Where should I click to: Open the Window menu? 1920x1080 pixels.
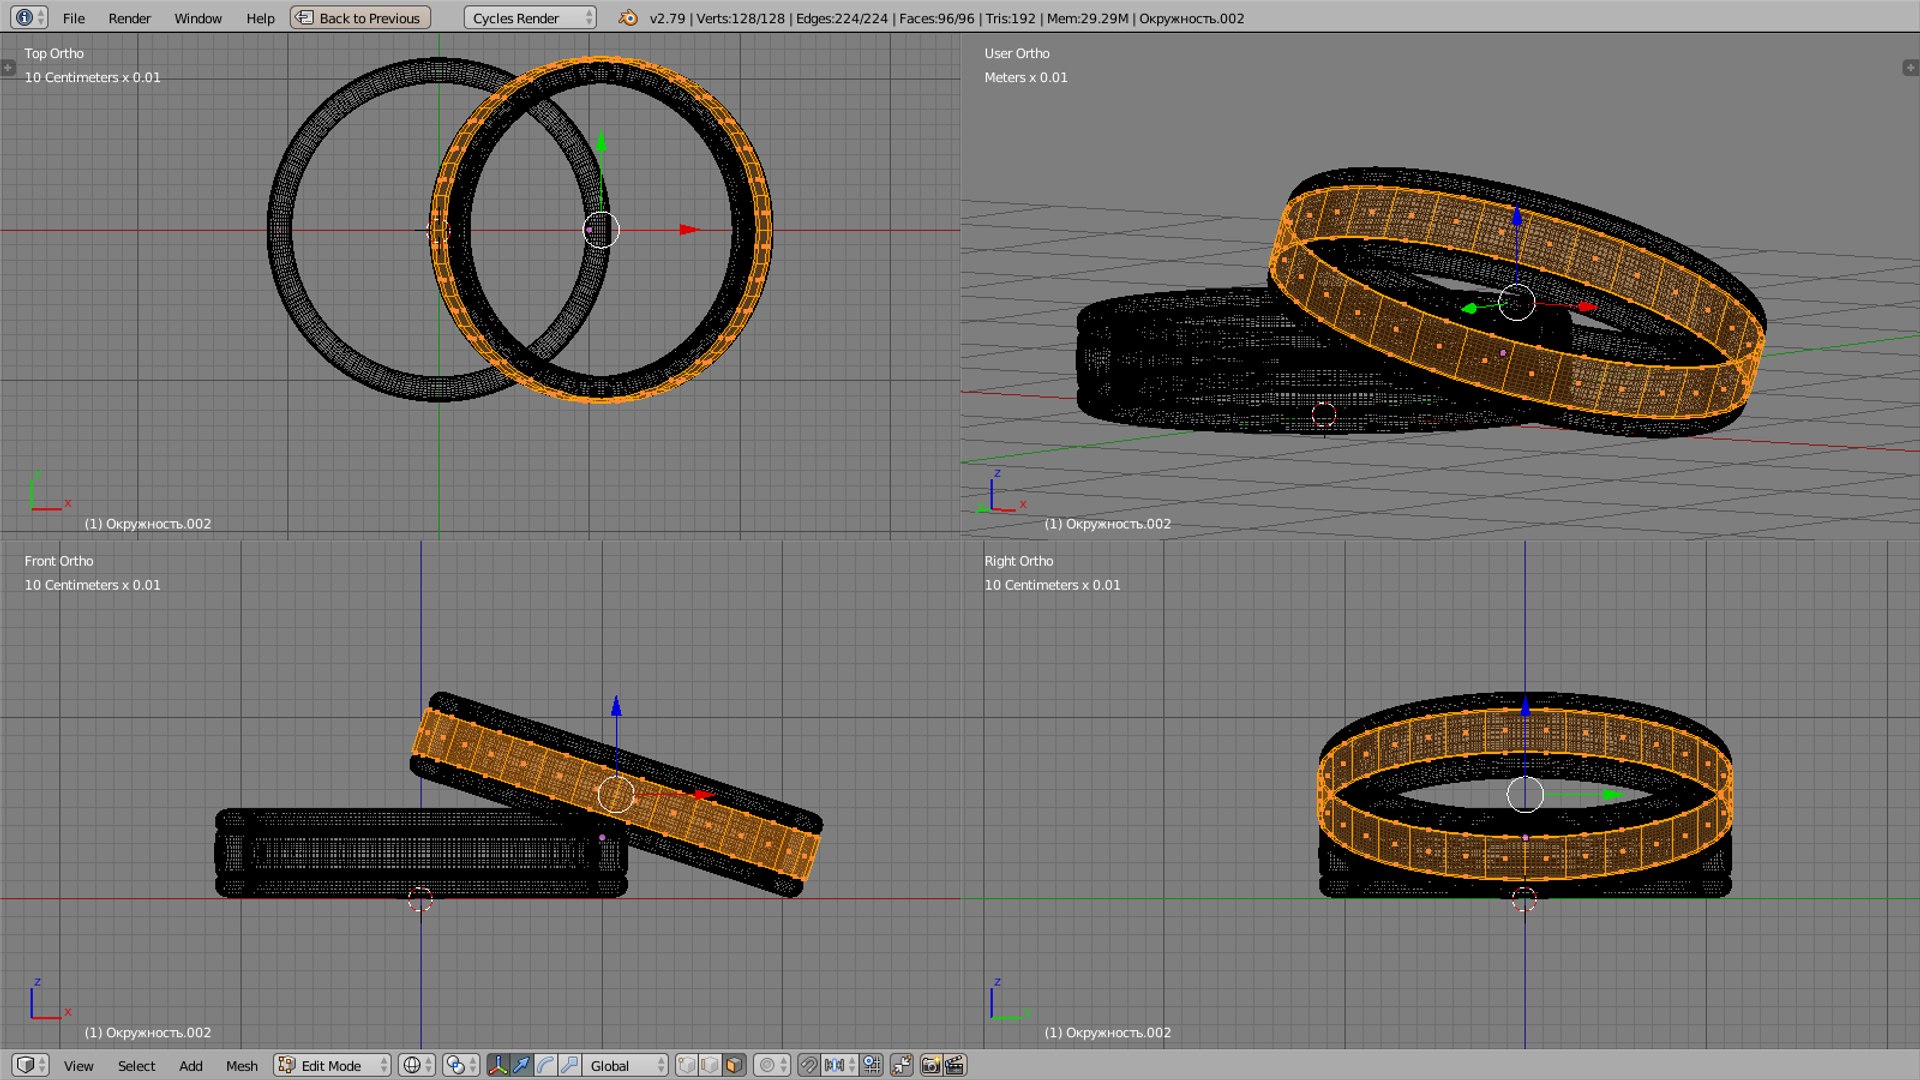(x=198, y=18)
